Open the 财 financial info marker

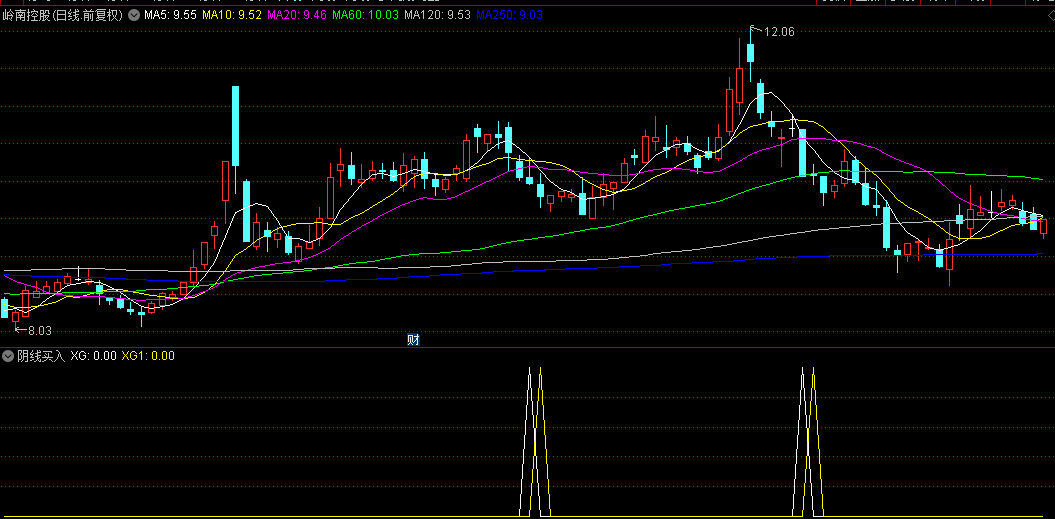tap(413, 340)
